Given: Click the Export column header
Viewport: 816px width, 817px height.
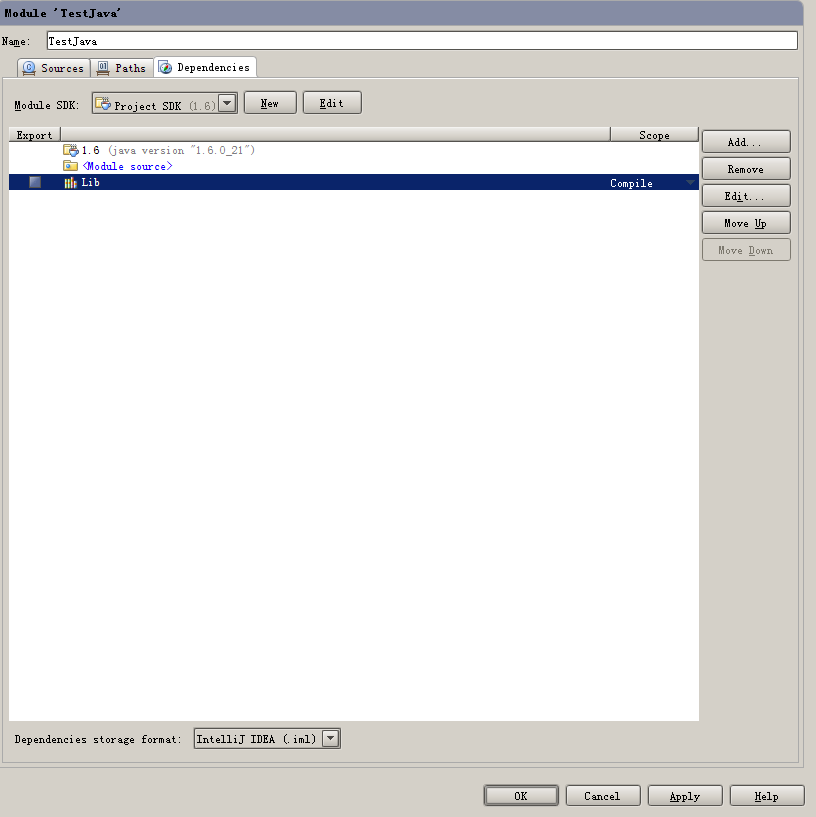Looking at the screenshot, I should point(34,135).
